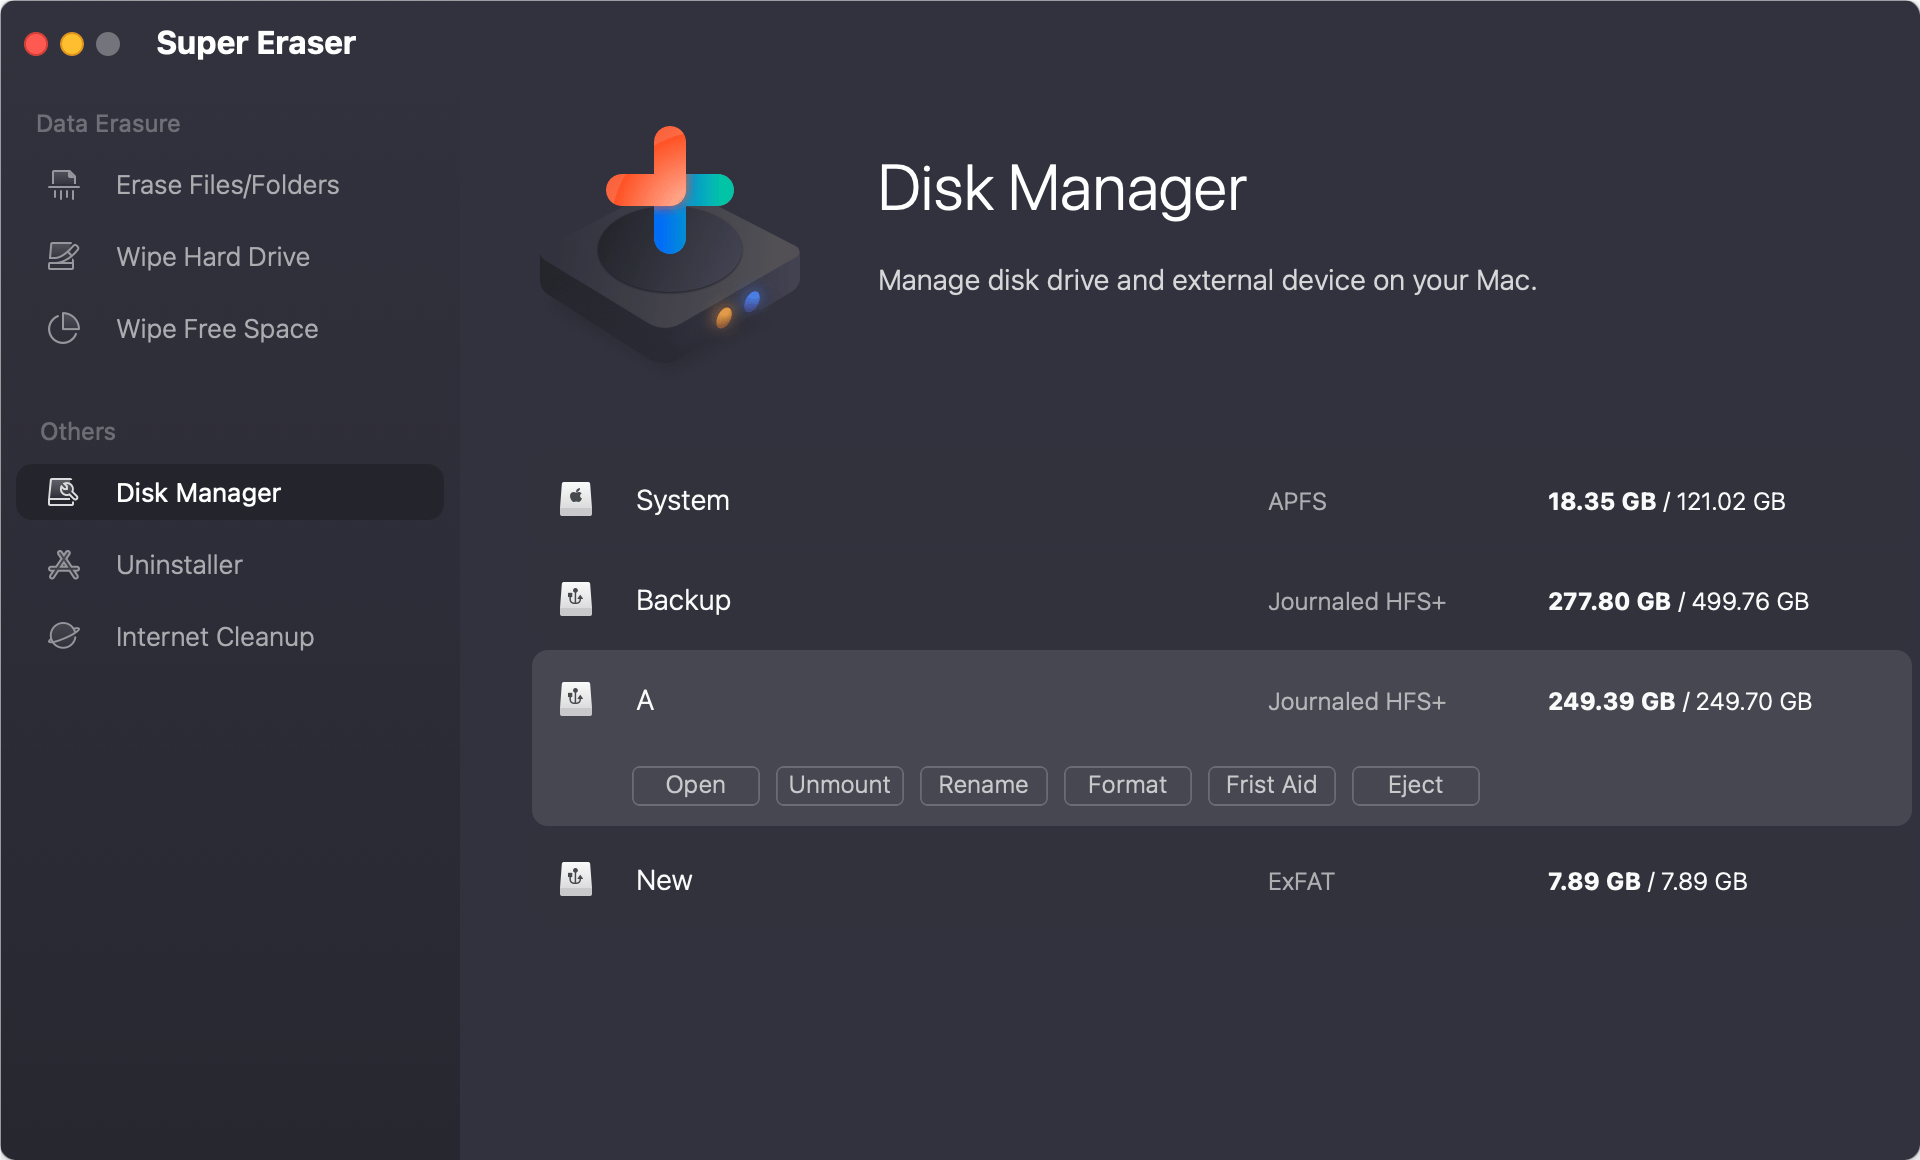The height and width of the screenshot is (1160, 1920).
Task: Unmount volume A
Action: [839, 785]
